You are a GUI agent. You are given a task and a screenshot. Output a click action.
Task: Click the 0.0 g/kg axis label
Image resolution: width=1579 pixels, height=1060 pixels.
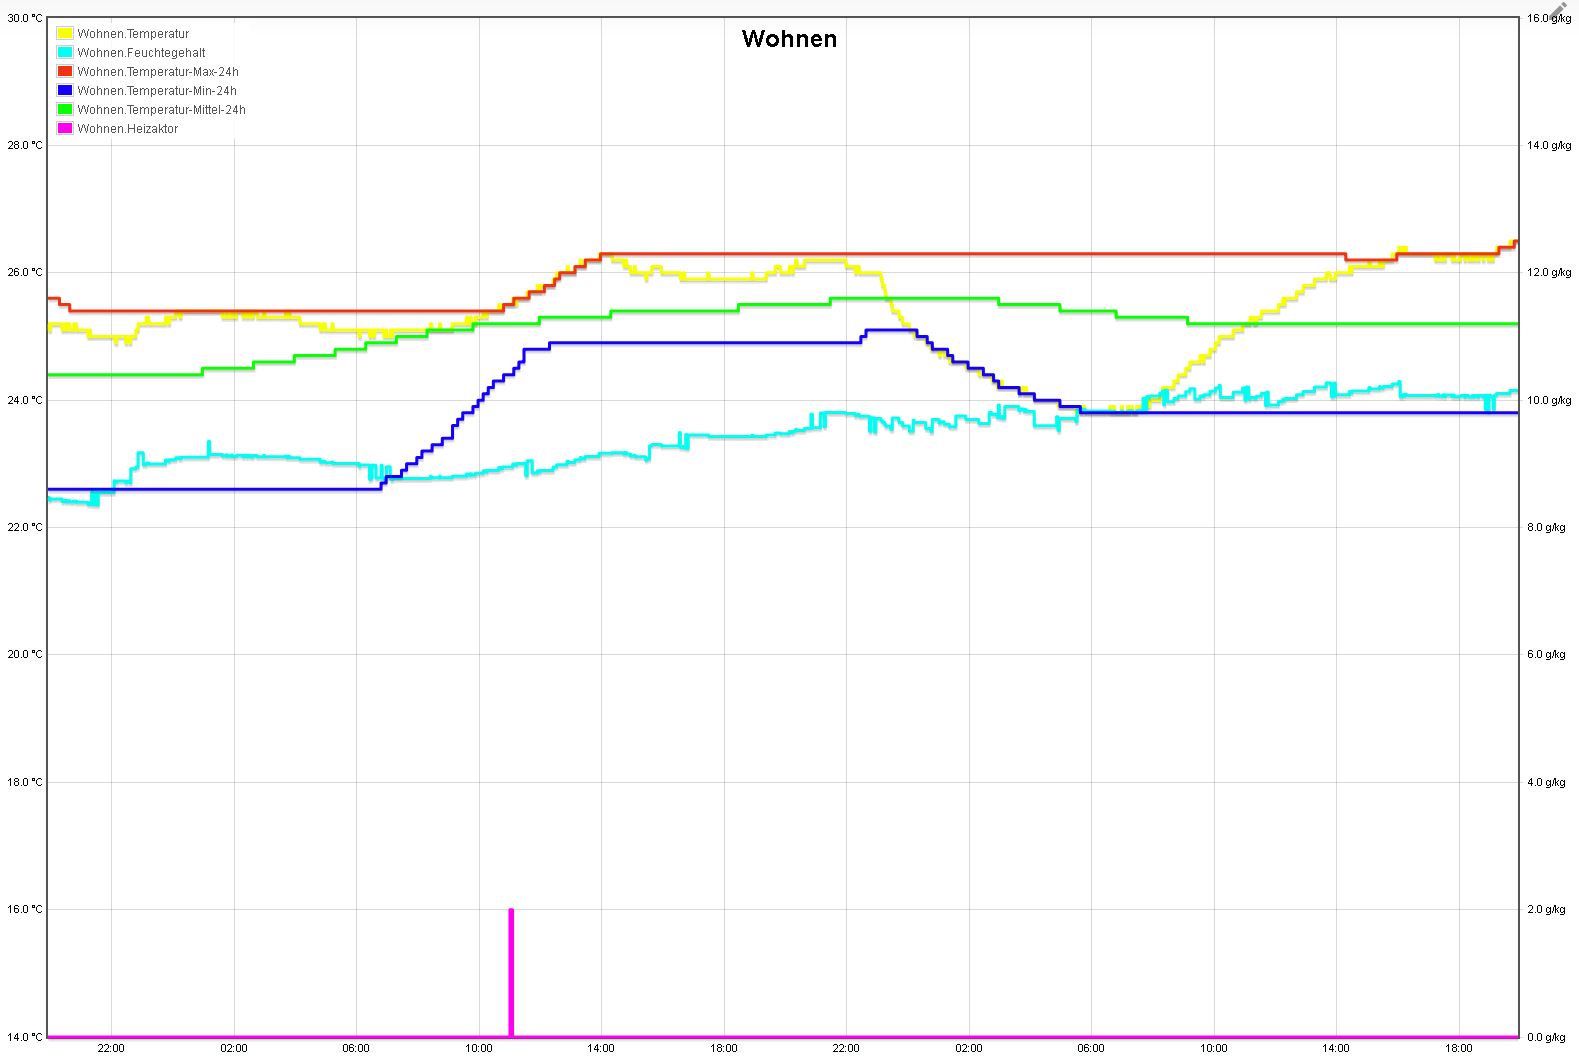(1548, 1037)
